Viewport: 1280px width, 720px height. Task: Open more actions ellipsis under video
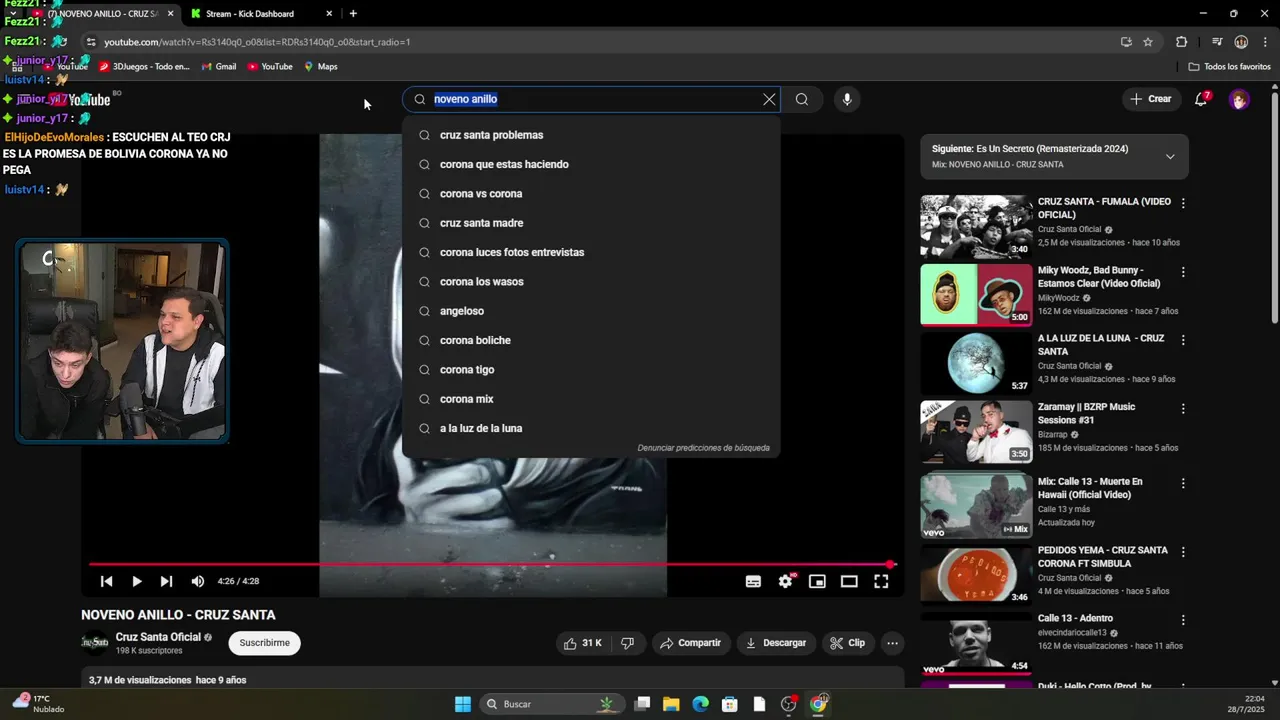892,643
